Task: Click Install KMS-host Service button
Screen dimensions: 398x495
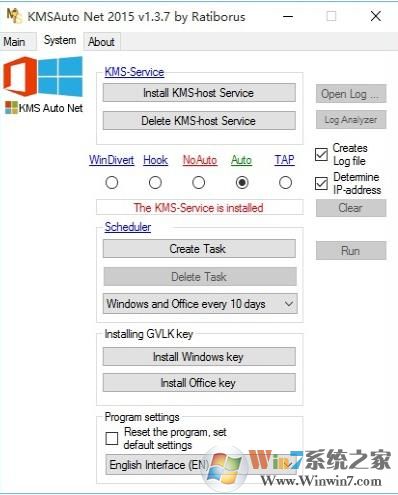Action: point(199,93)
